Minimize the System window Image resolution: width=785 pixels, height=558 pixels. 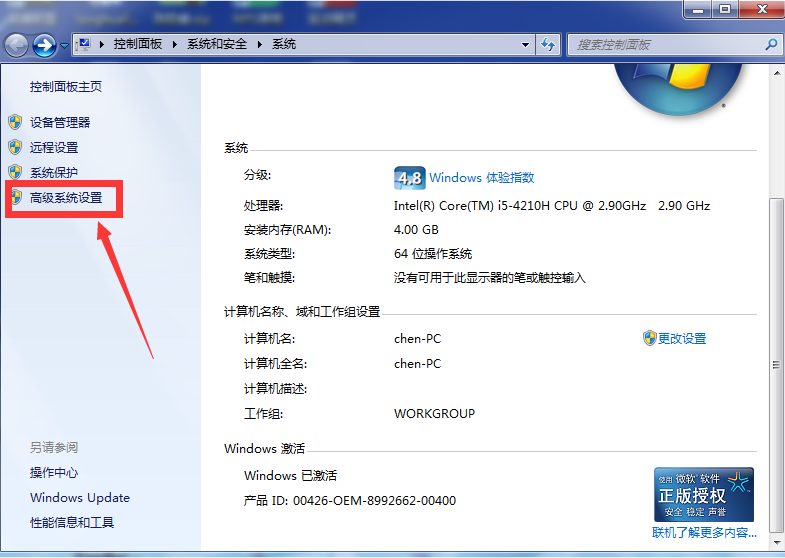(x=699, y=9)
